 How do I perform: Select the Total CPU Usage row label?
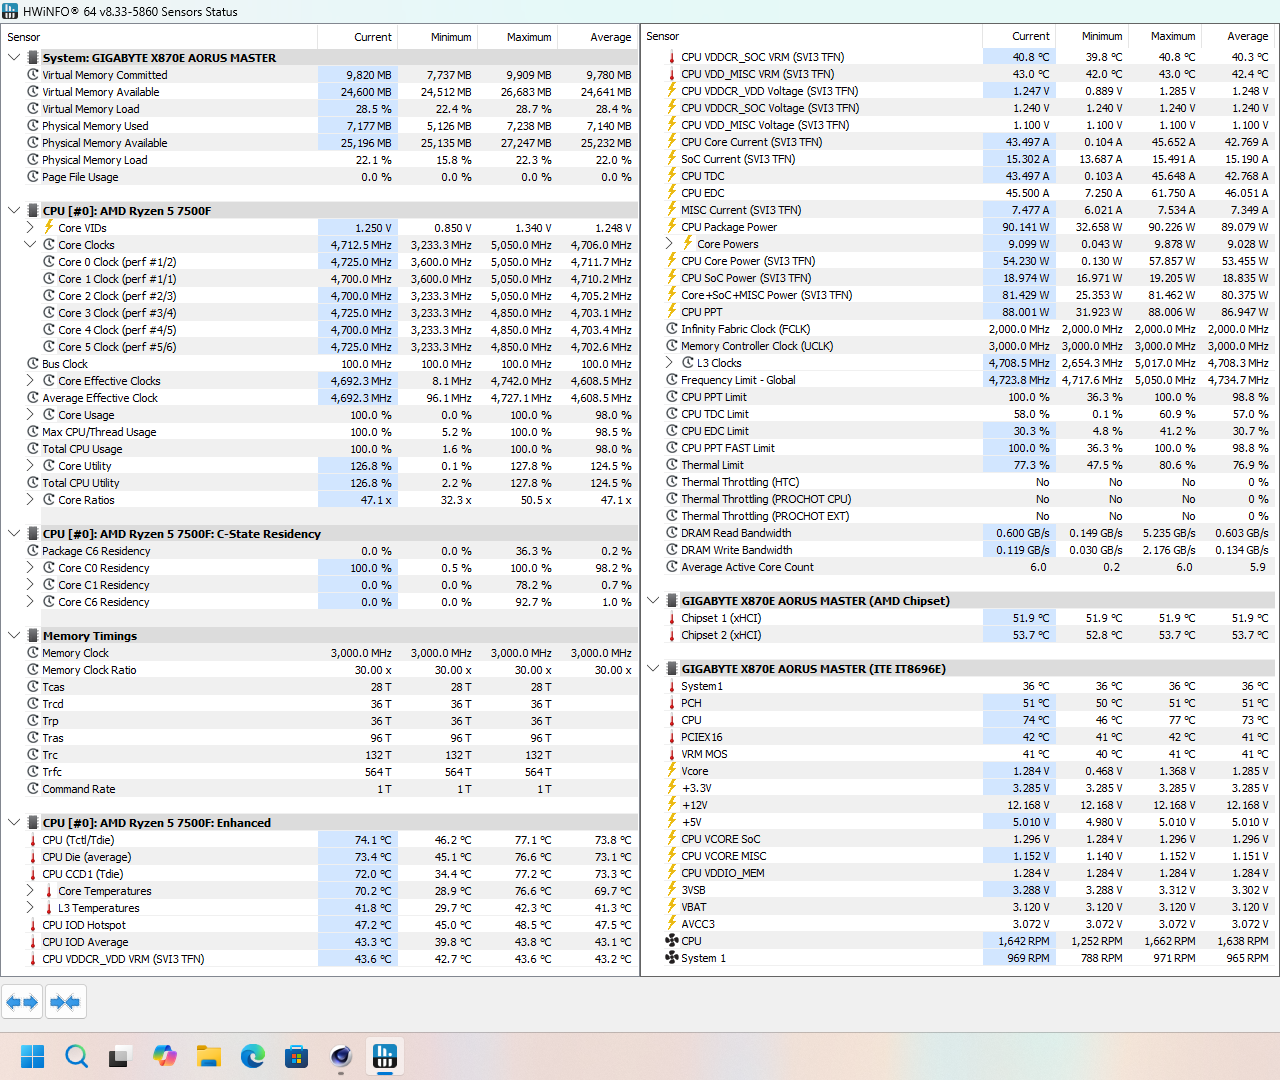pos(82,449)
